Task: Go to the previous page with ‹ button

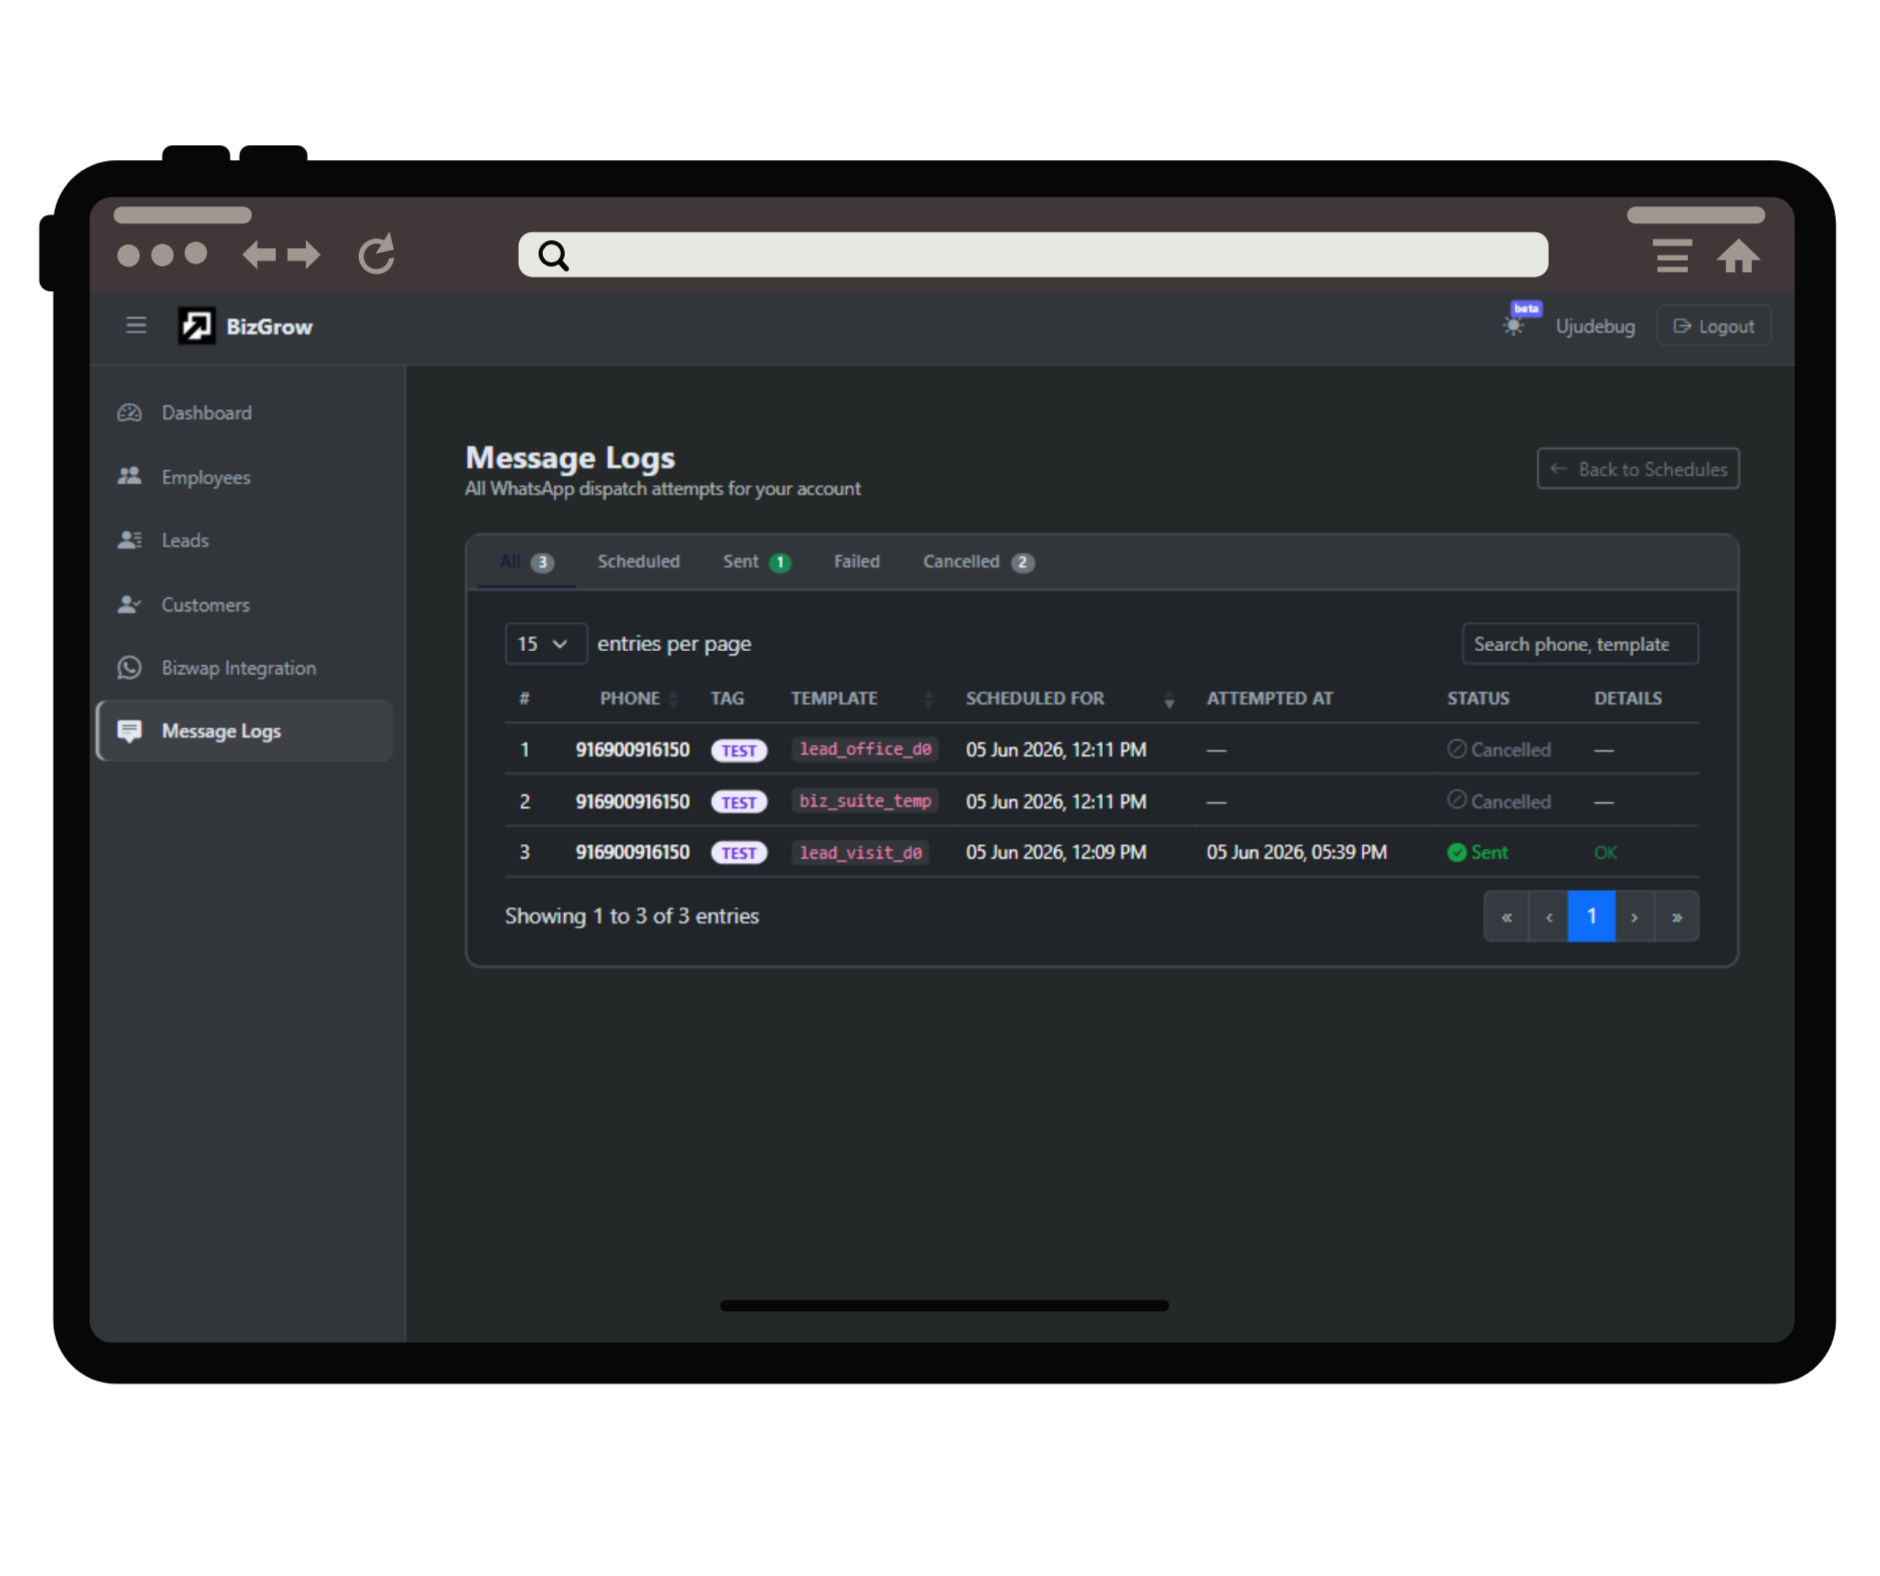Action: tap(1549, 916)
